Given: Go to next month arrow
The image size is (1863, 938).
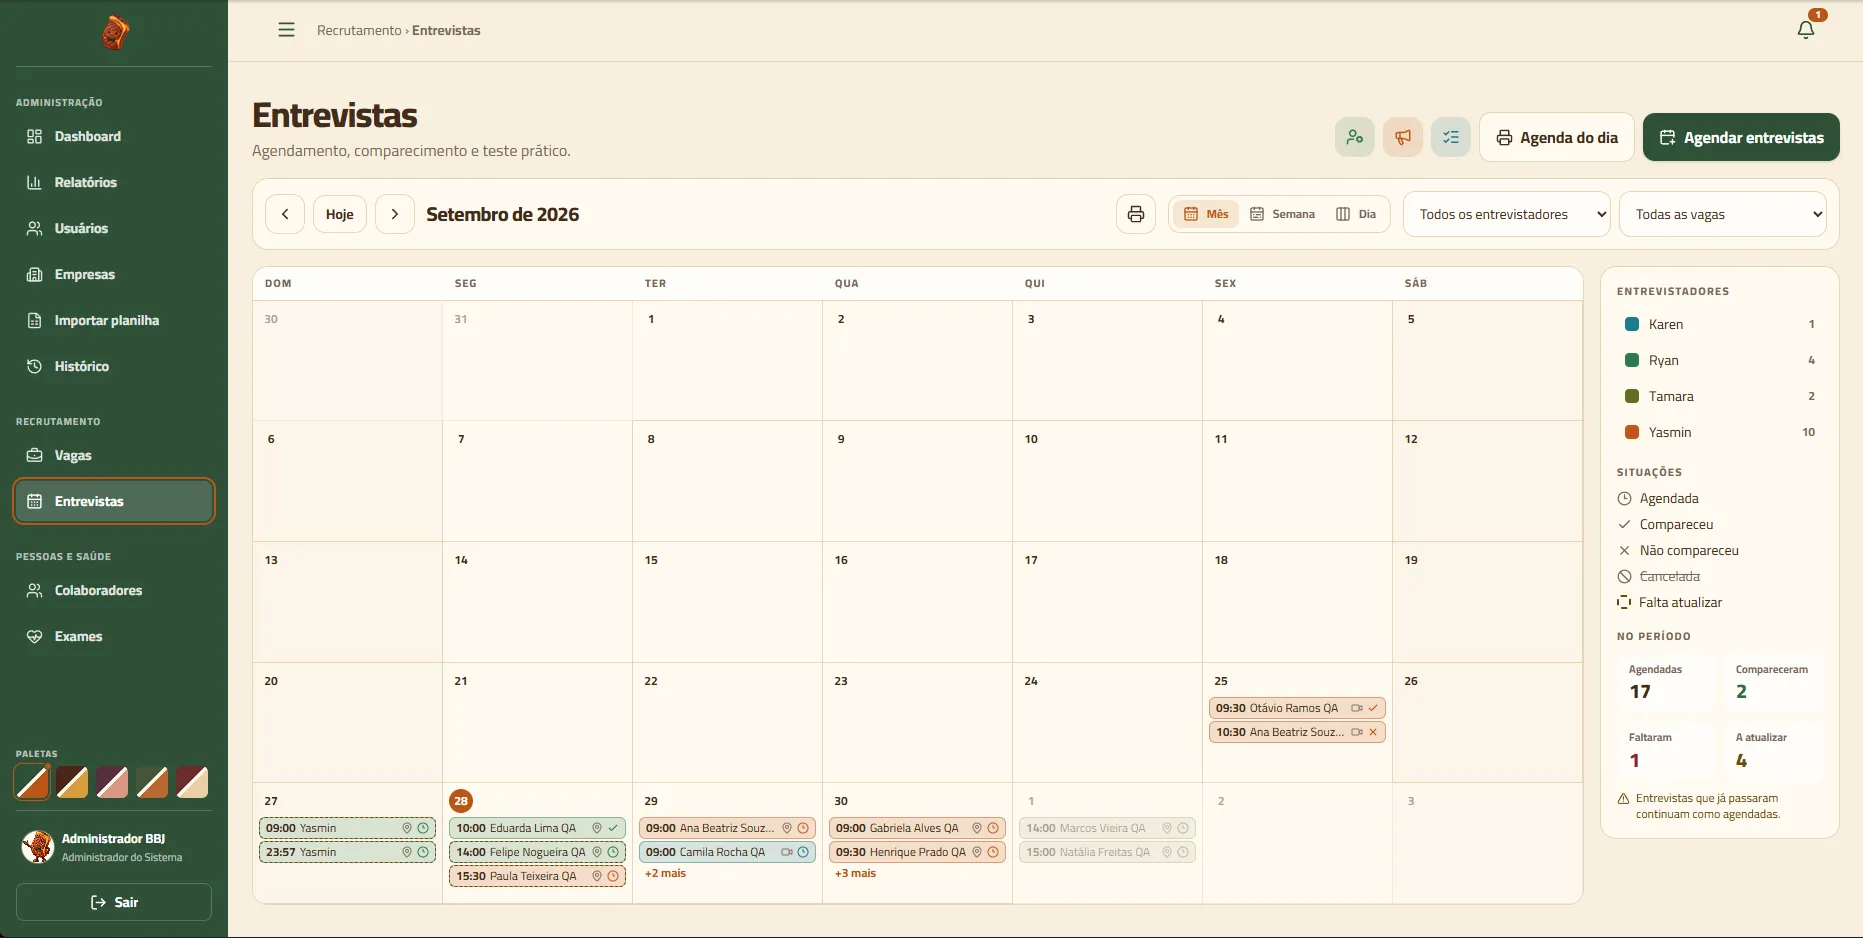Looking at the screenshot, I should point(395,214).
